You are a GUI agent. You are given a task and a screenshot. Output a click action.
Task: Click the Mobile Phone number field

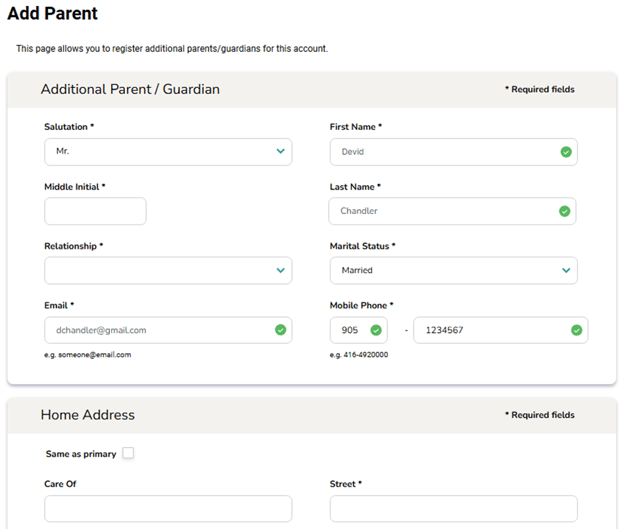coord(490,330)
